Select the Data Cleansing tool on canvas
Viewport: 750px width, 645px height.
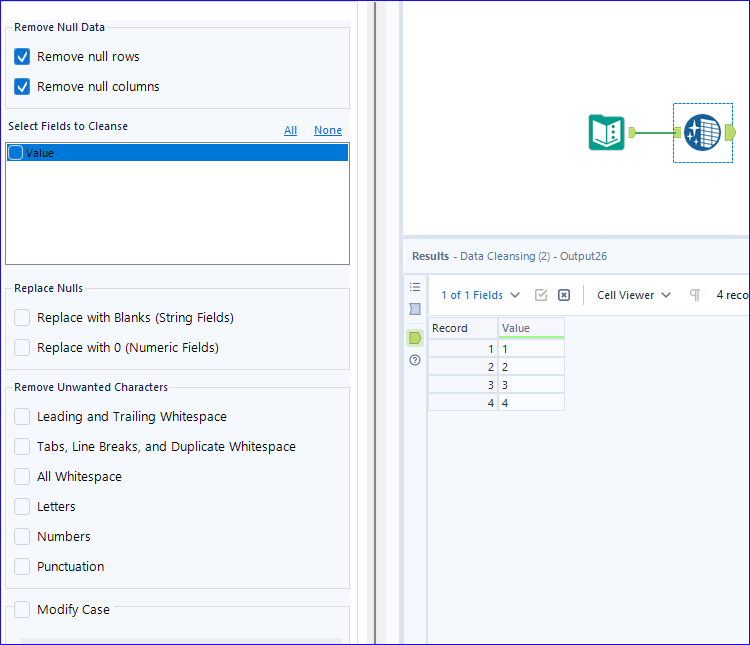point(702,133)
